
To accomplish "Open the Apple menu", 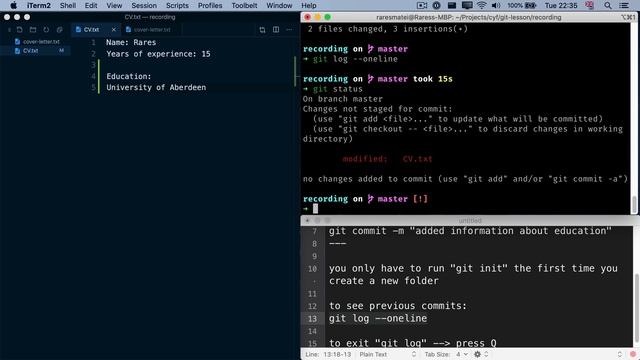I will click(x=13, y=5).
